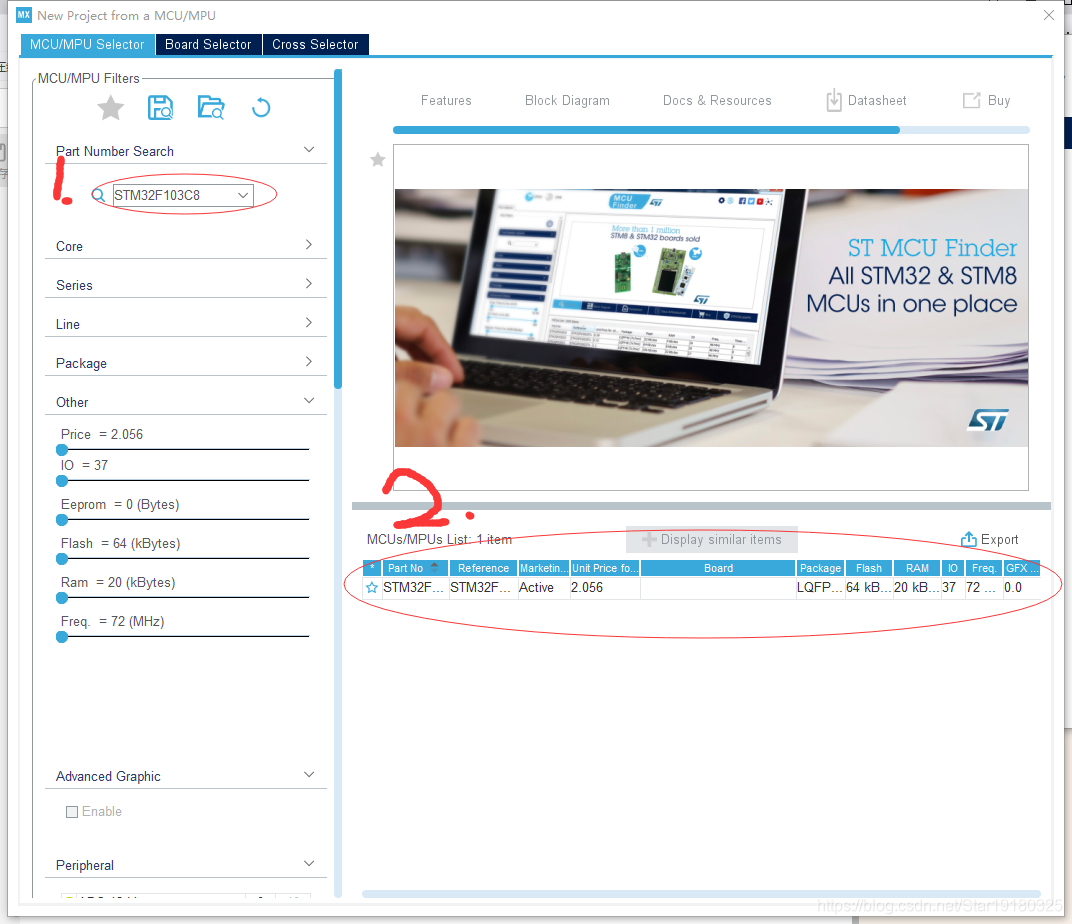Sort by Freq. column header
The image size is (1072, 924).
[x=984, y=568]
